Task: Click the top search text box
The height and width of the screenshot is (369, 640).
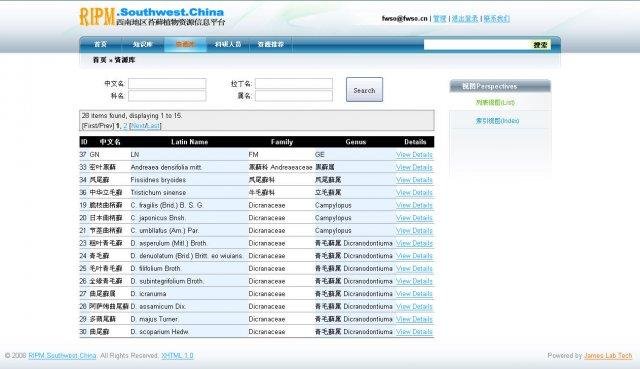Action: 477,44
